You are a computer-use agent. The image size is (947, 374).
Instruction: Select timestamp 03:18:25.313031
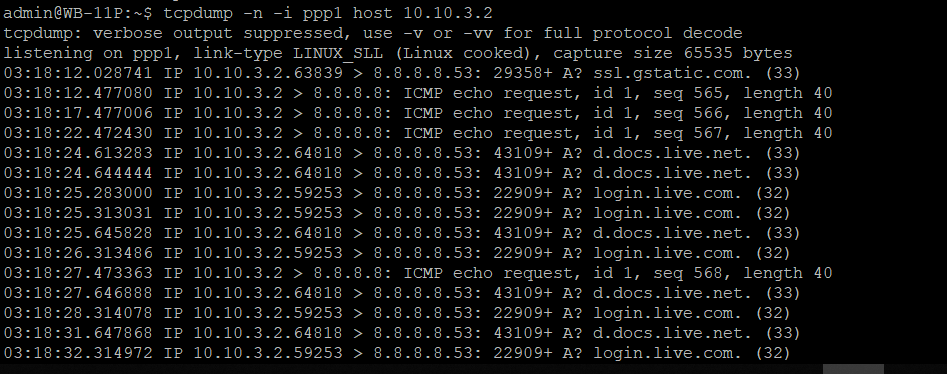click(x=78, y=213)
